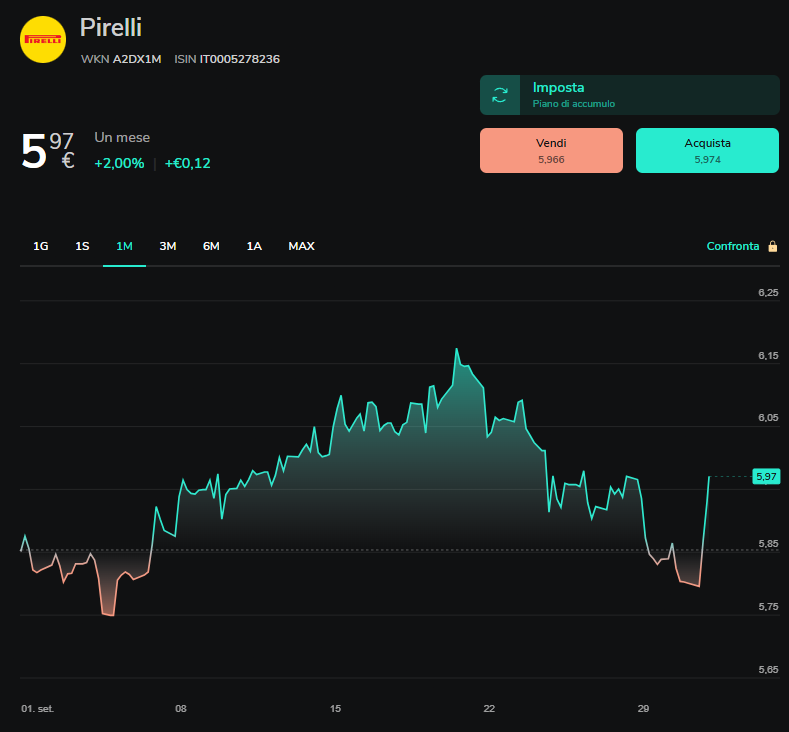The width and height of the screenshot is (789, 732).
Task: Open the MAX time range
Action: coord(301,246)
